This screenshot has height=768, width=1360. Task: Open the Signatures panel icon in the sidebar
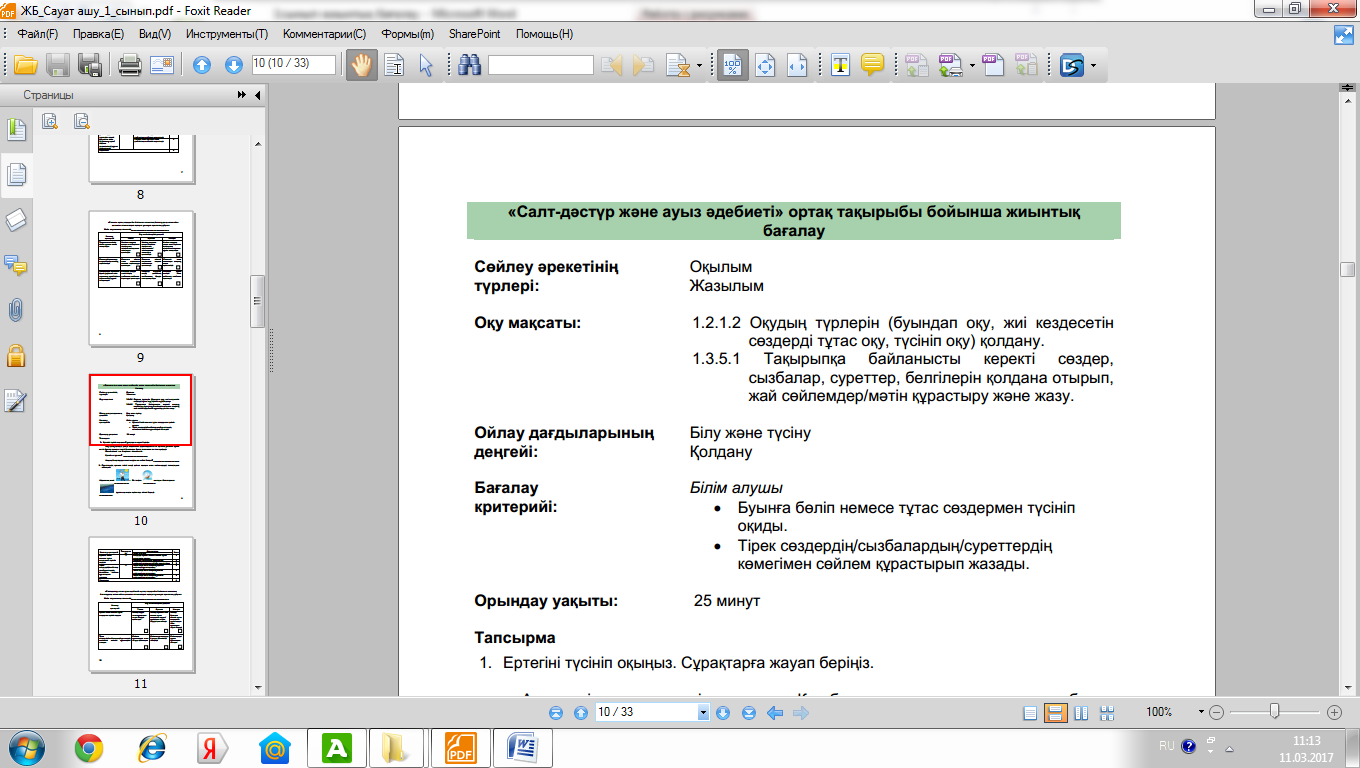pos(17,400)
